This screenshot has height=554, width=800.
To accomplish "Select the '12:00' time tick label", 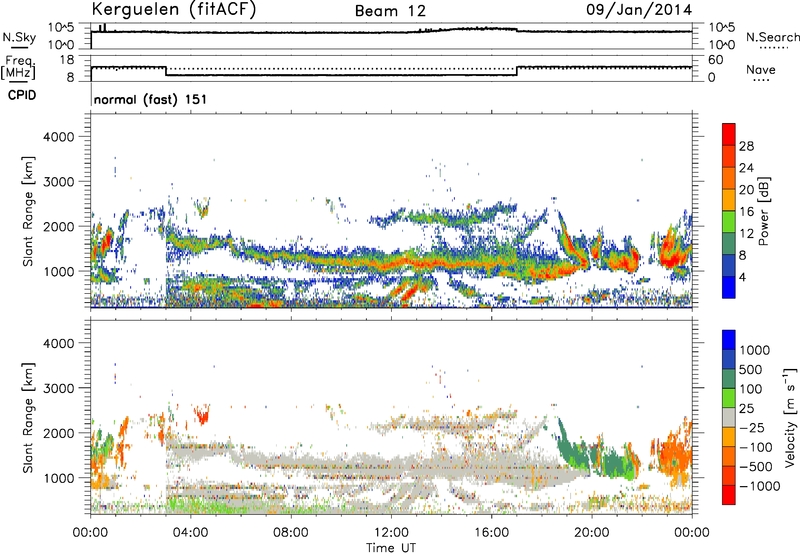I will 391,533.
